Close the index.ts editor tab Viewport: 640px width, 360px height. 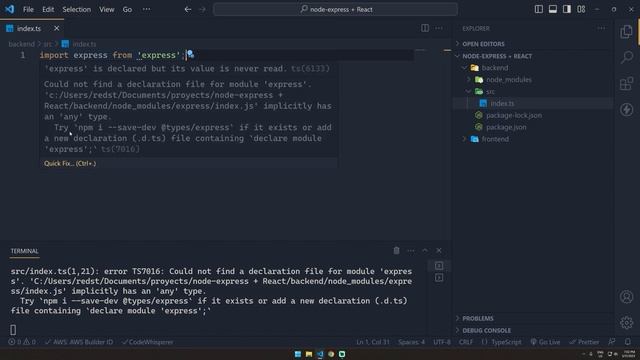coord(56,28)
